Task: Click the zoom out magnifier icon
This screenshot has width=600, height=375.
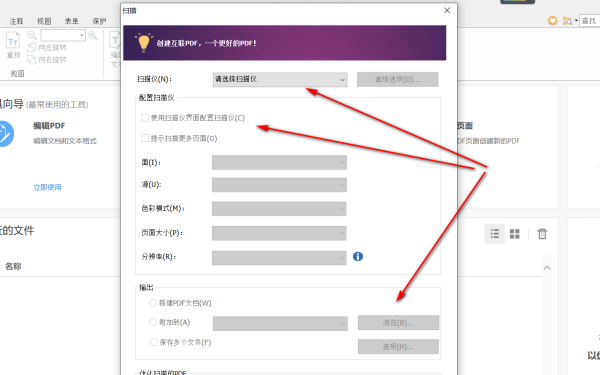Action: [x=32, y=36]
